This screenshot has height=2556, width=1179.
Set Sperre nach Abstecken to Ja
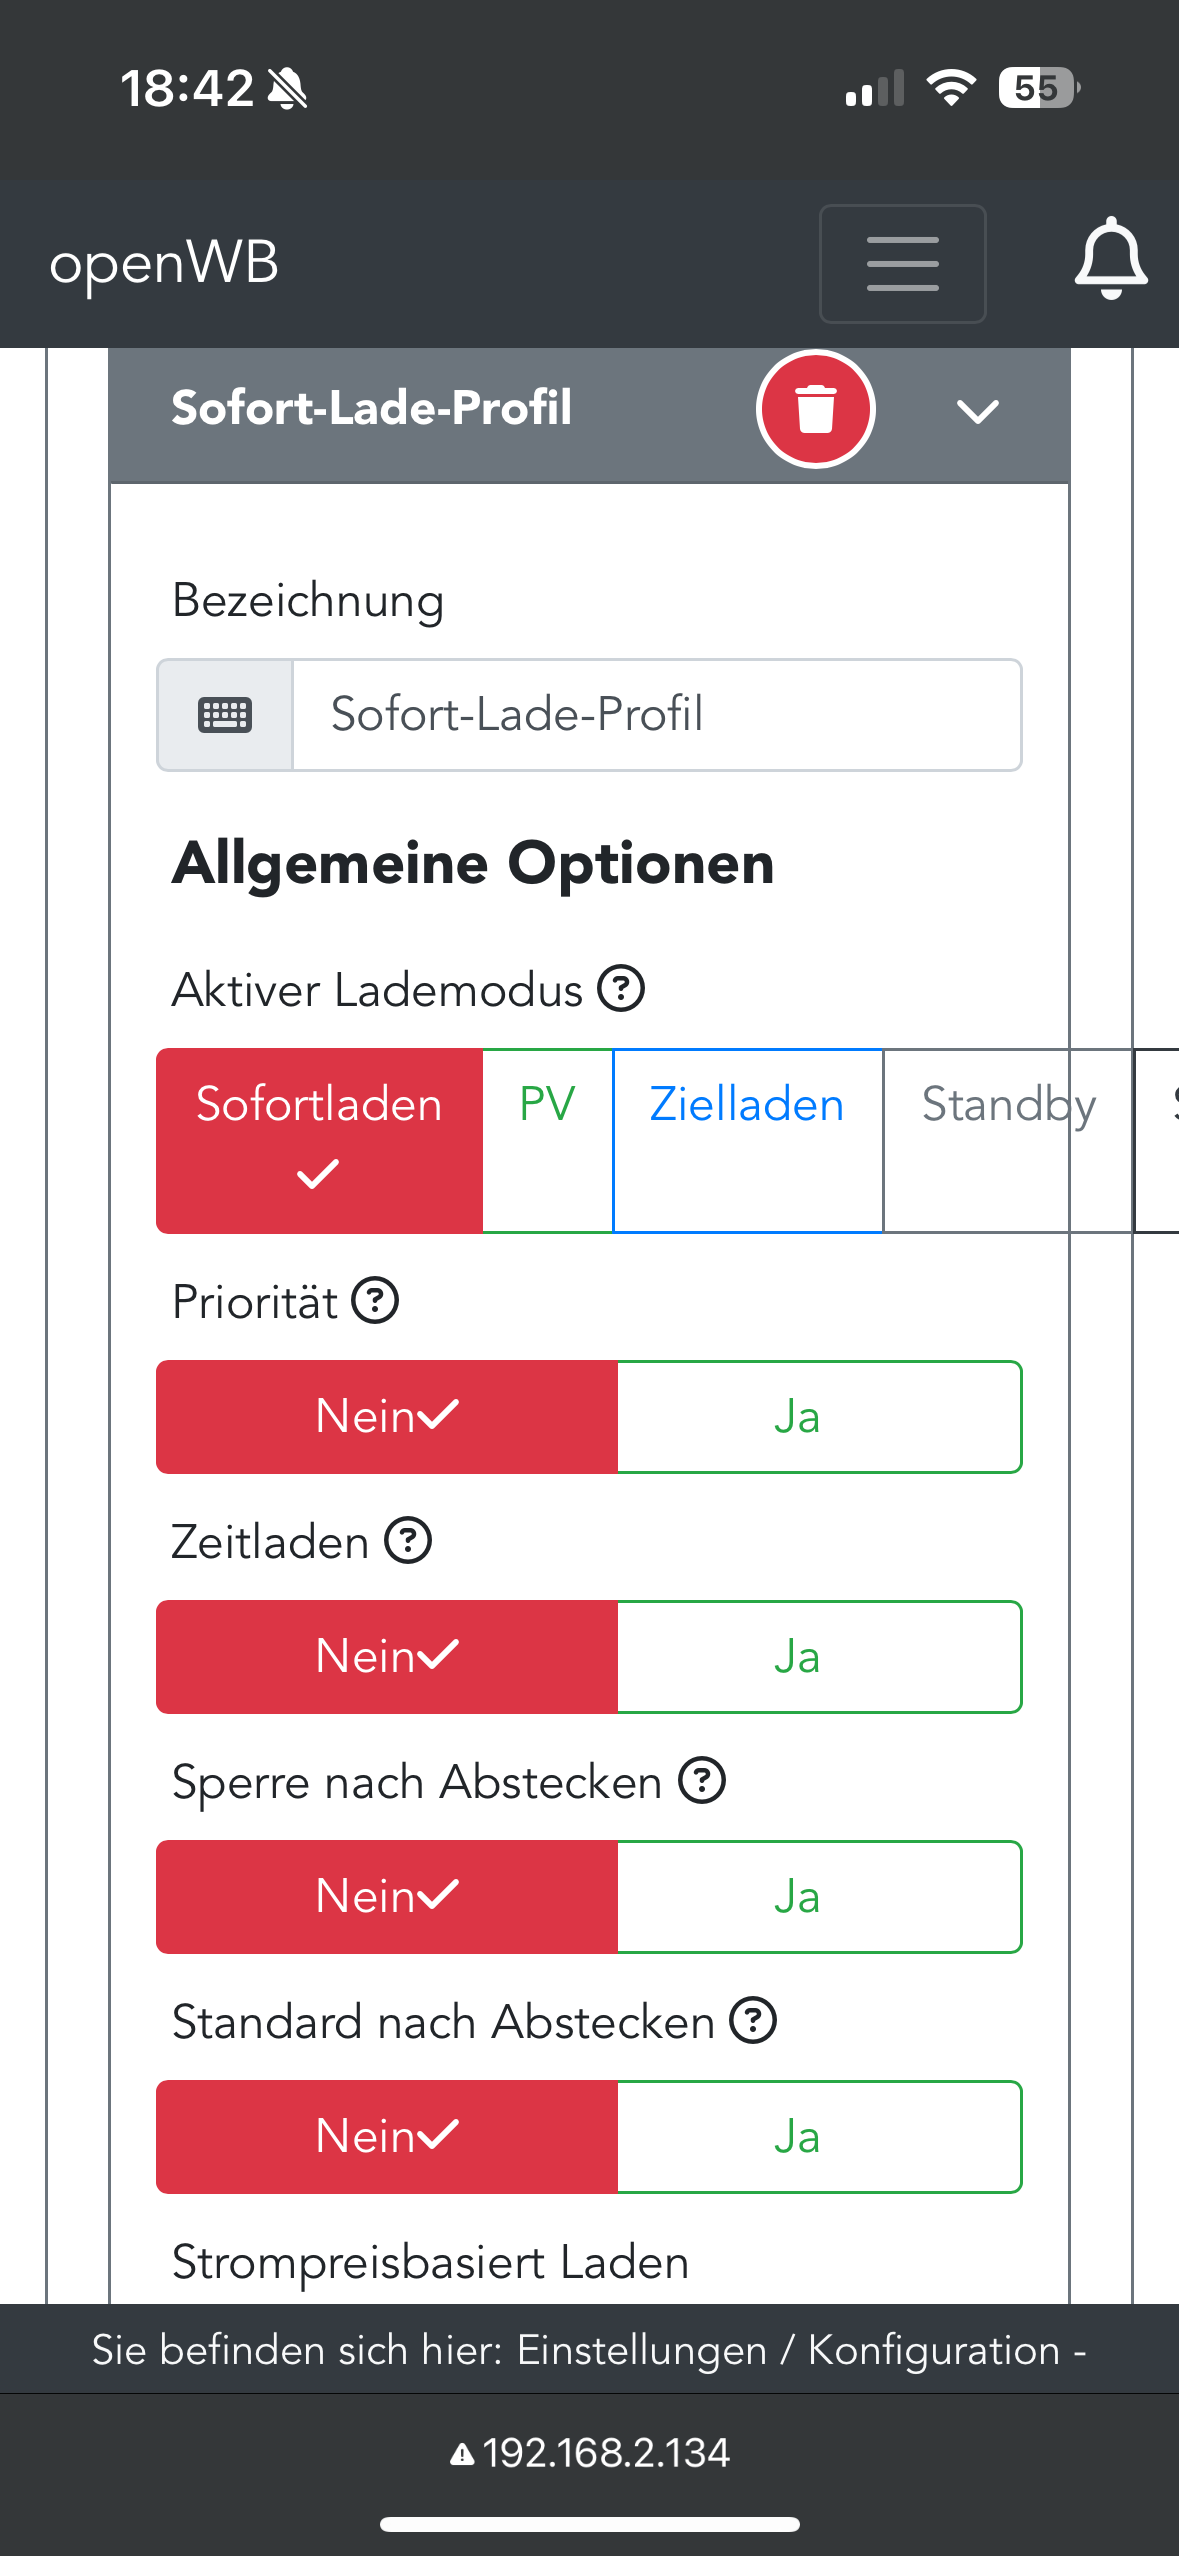(x=819, y=1897)
